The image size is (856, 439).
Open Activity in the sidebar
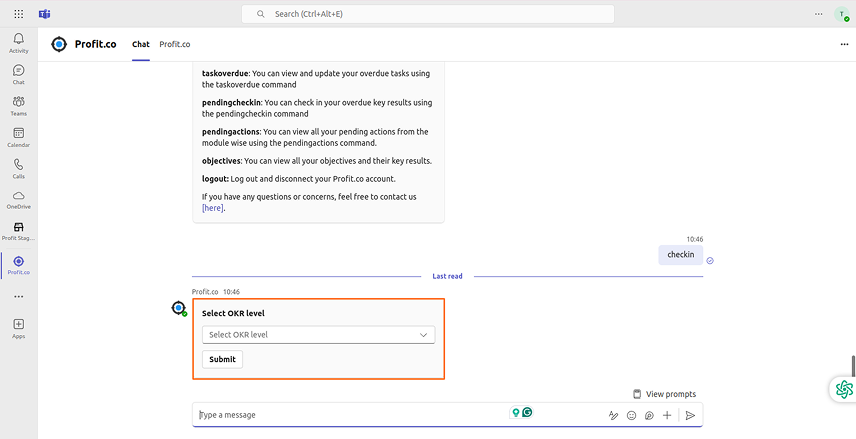[19, 43]
